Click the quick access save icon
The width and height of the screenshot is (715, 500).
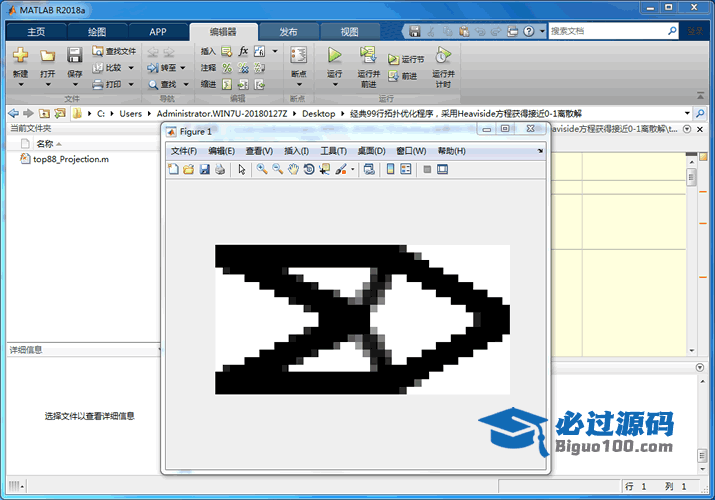pyautogui.click(x=414, y=31)
